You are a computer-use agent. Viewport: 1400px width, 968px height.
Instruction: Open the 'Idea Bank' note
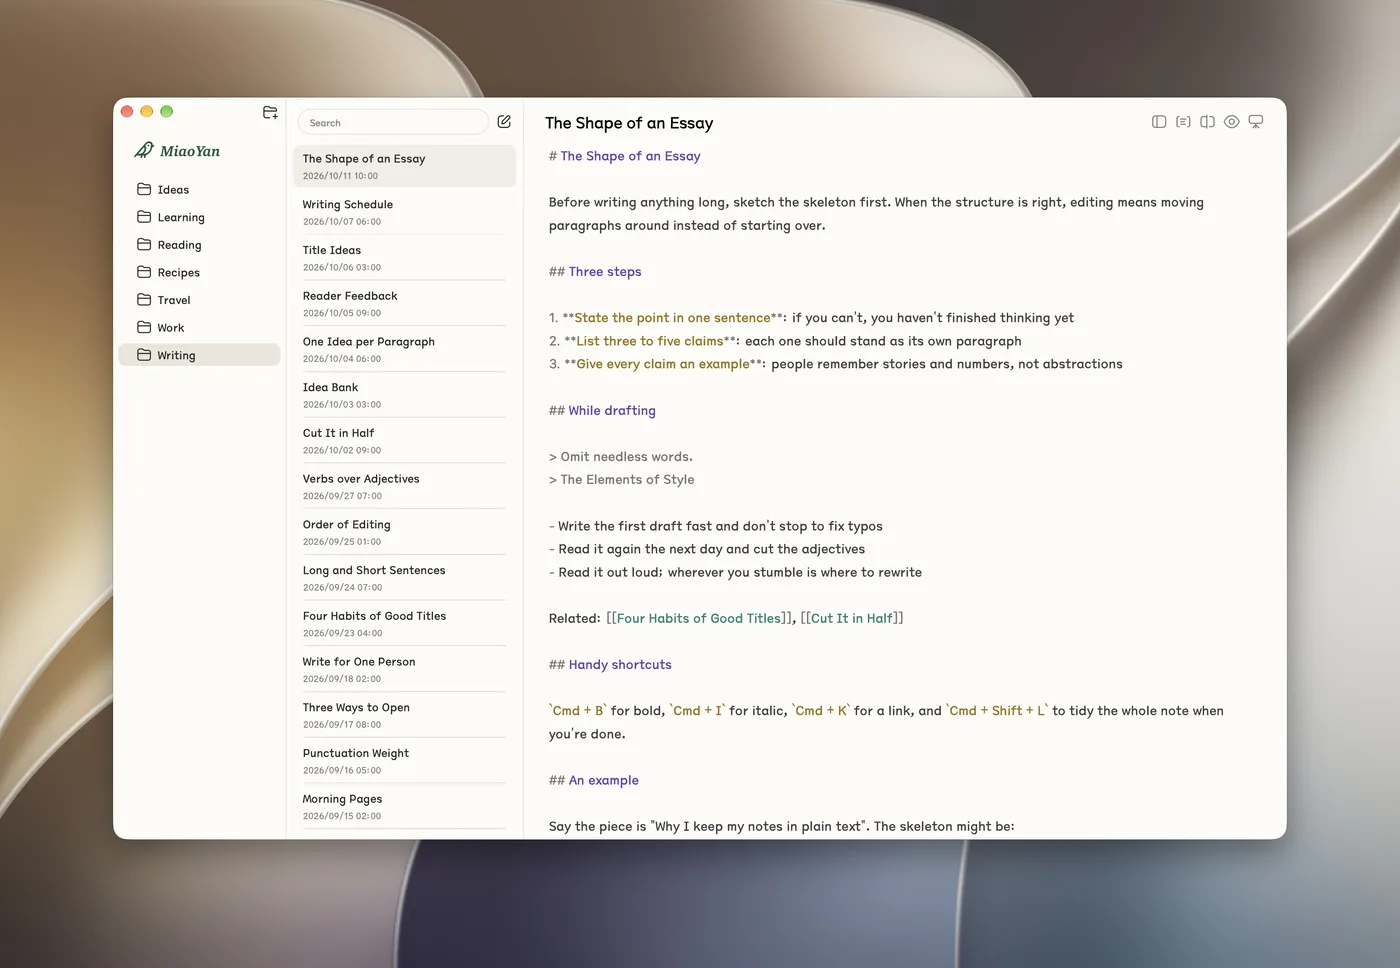click(x=404, y=395)
